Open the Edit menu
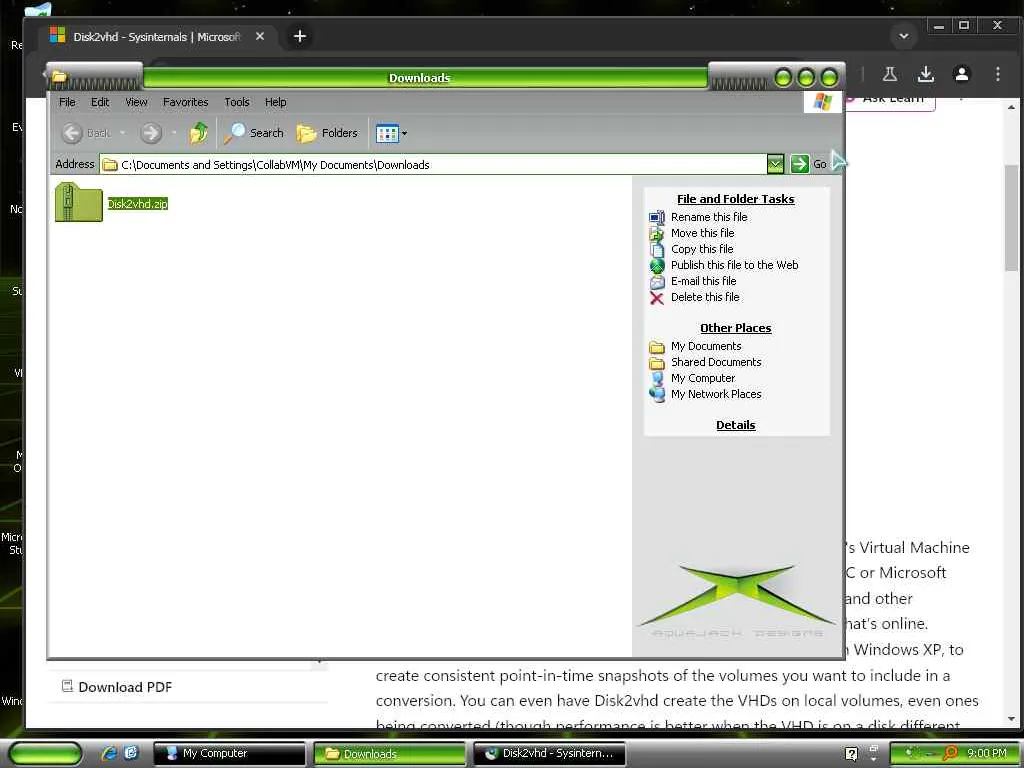Image resolution: width=1024 pixels, height=768 pixels. pyautogui.click(x=100, y=102)
